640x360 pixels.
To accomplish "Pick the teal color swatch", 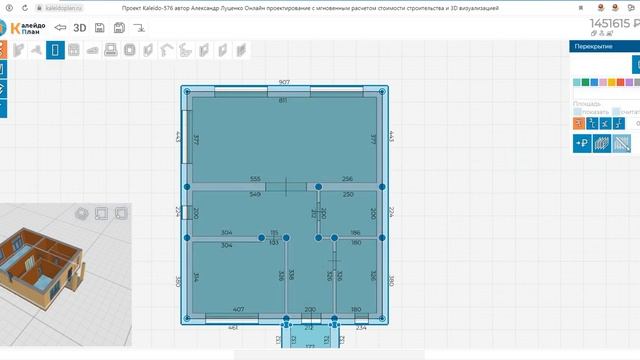I will click(576, 82).
